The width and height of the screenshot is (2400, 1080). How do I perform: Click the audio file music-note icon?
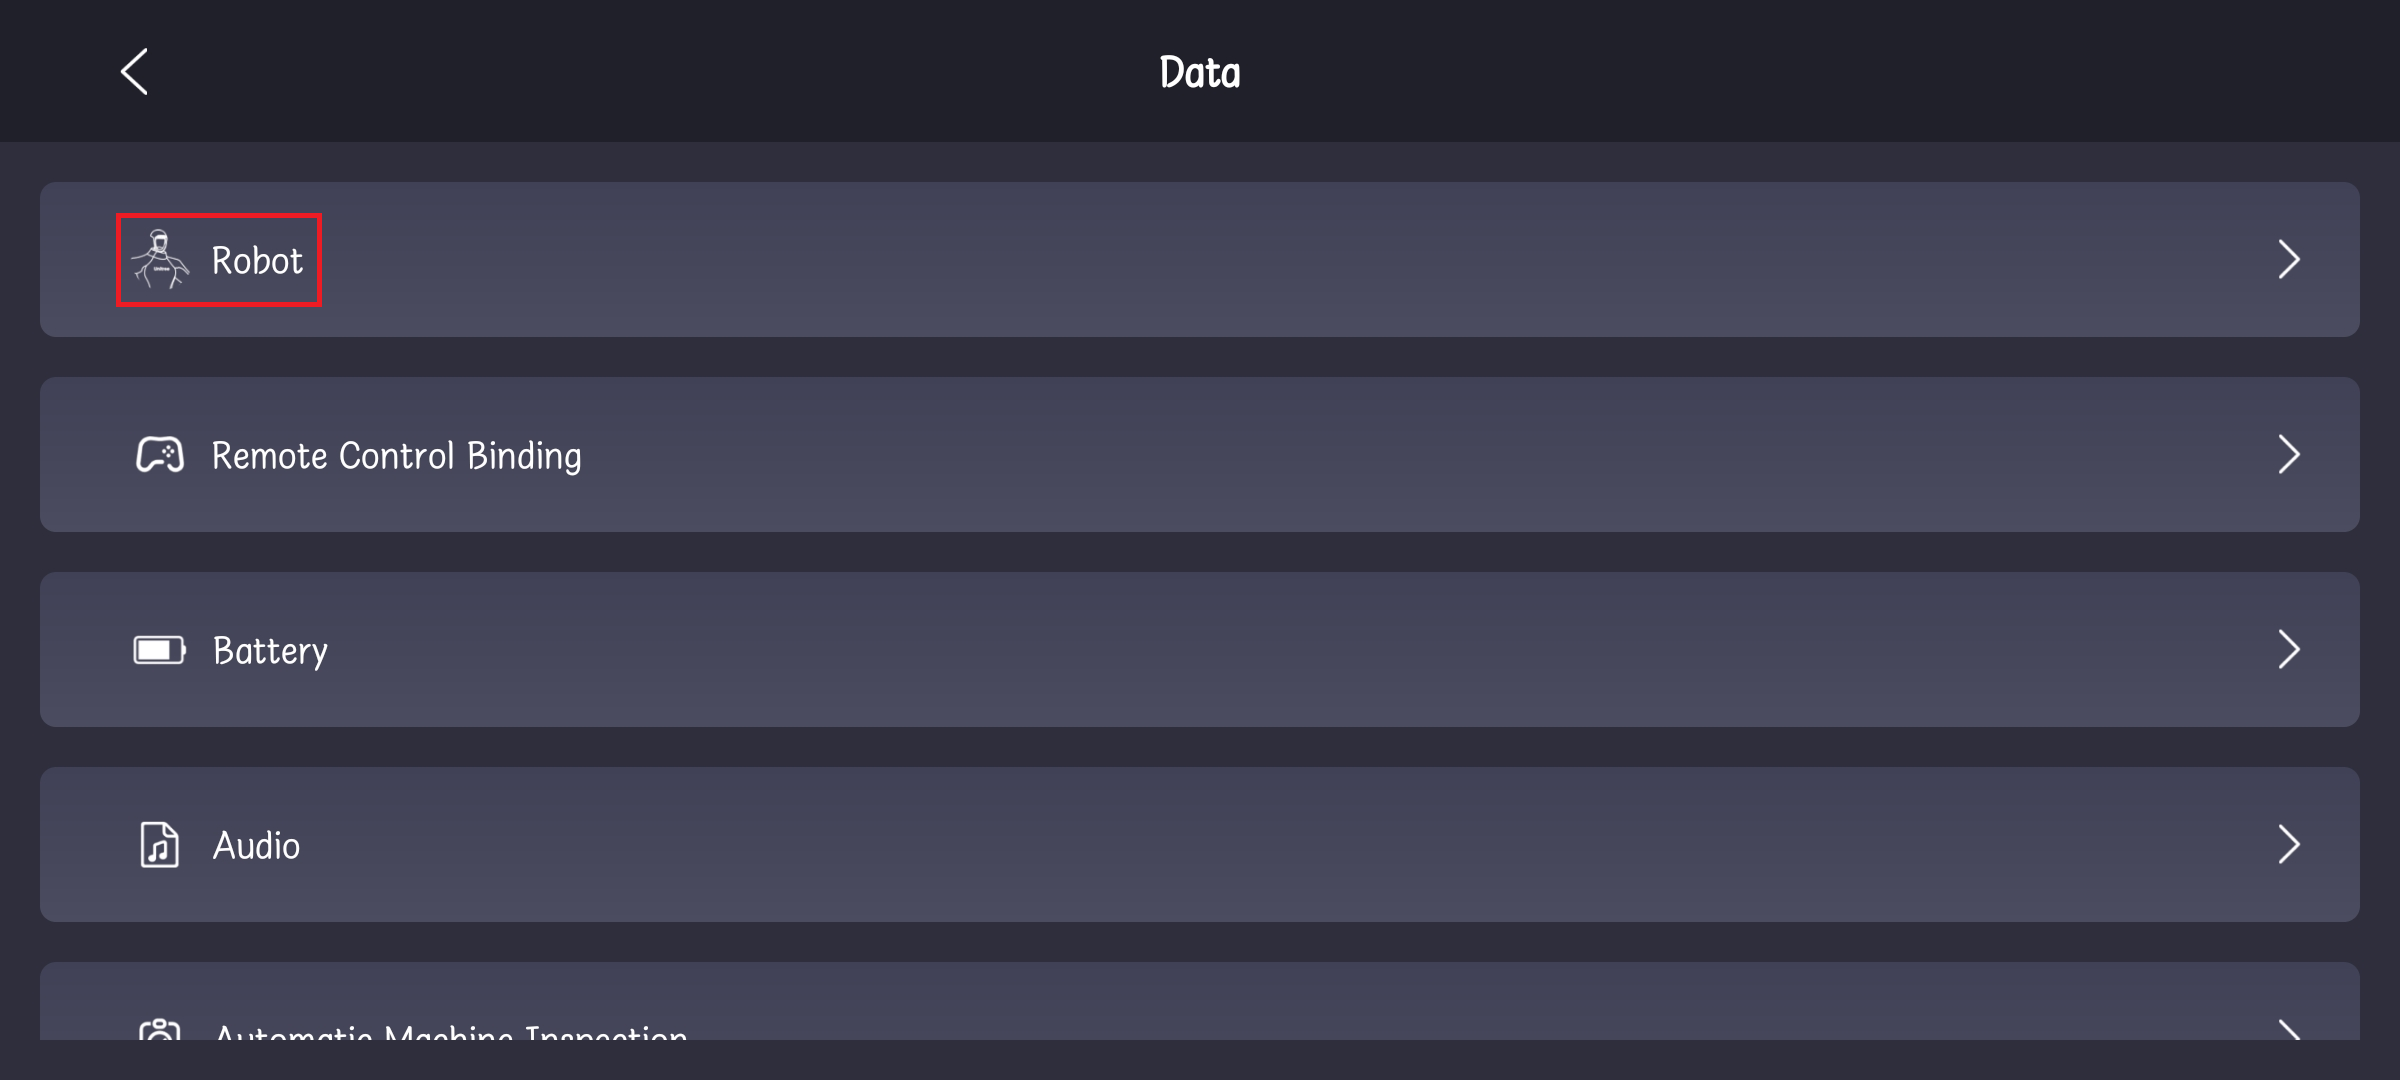pos(159,845)
